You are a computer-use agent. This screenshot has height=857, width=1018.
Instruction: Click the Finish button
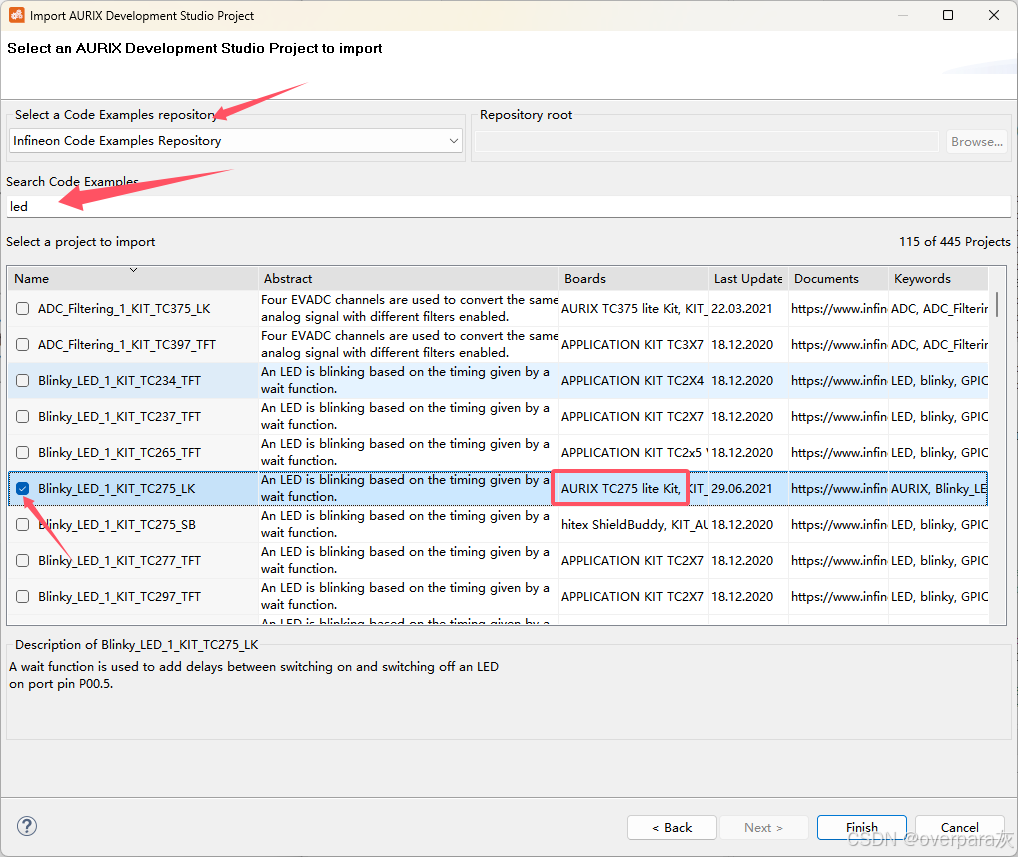tap(862, 828)
